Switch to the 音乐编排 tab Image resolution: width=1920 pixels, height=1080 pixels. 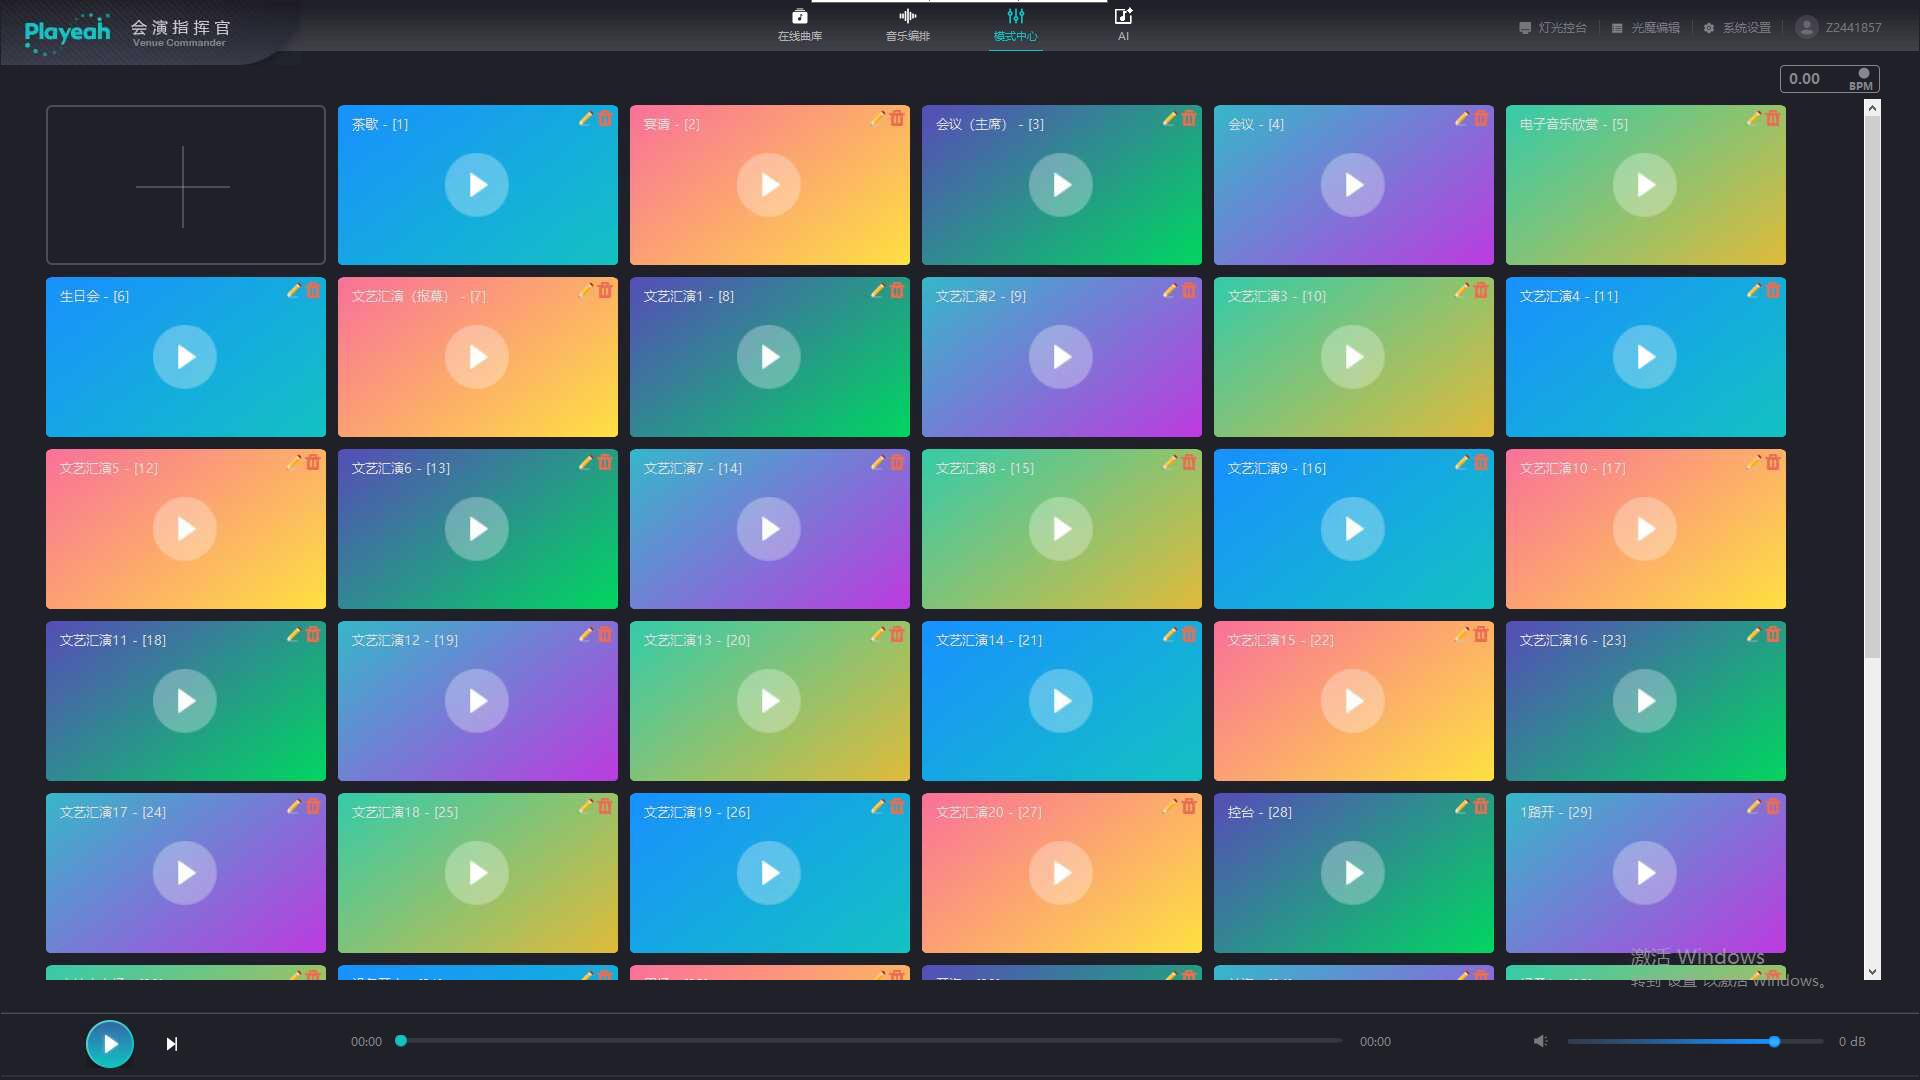point(907,25)
